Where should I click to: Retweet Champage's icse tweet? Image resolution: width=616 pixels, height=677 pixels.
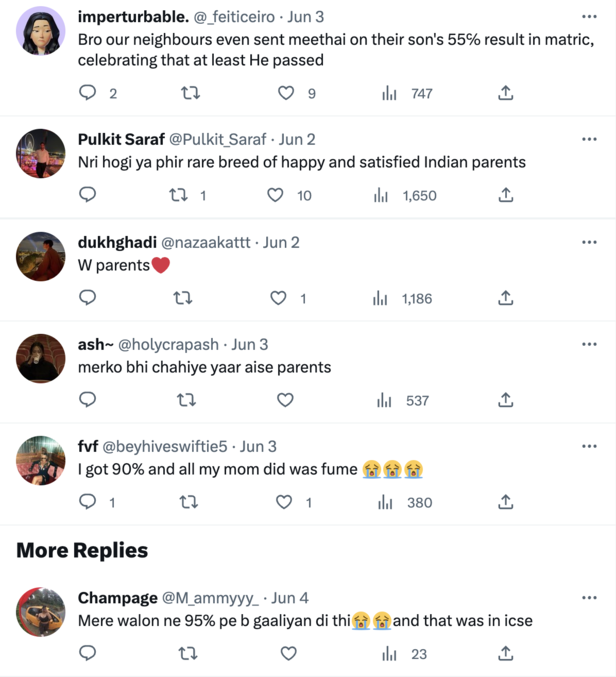point(188,654)
